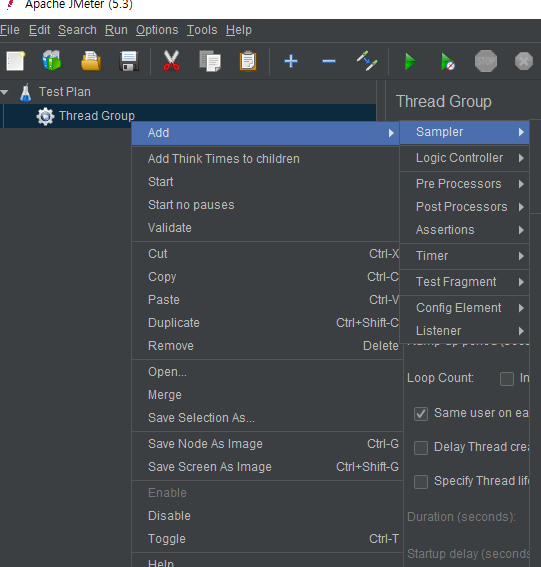The width and height of the screenshot is (541, 567).
Task: Open the Tools menu
Action: click(202, 30)
